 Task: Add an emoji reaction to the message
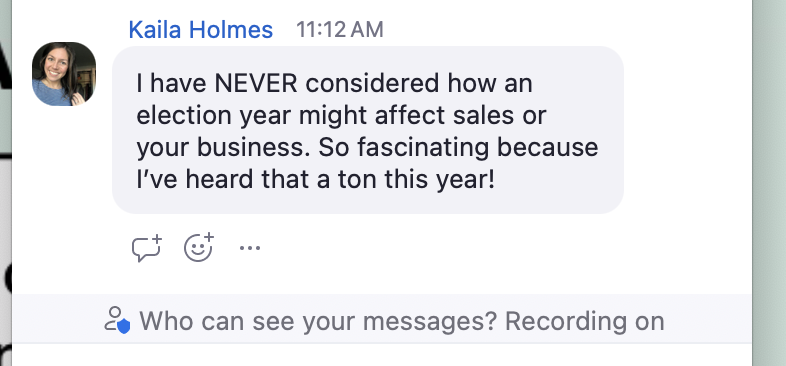point(199,247)
